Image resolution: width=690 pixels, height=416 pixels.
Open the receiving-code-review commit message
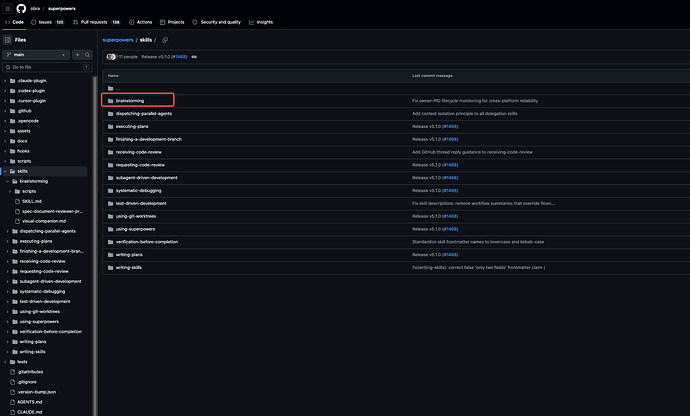click(472, 152)
